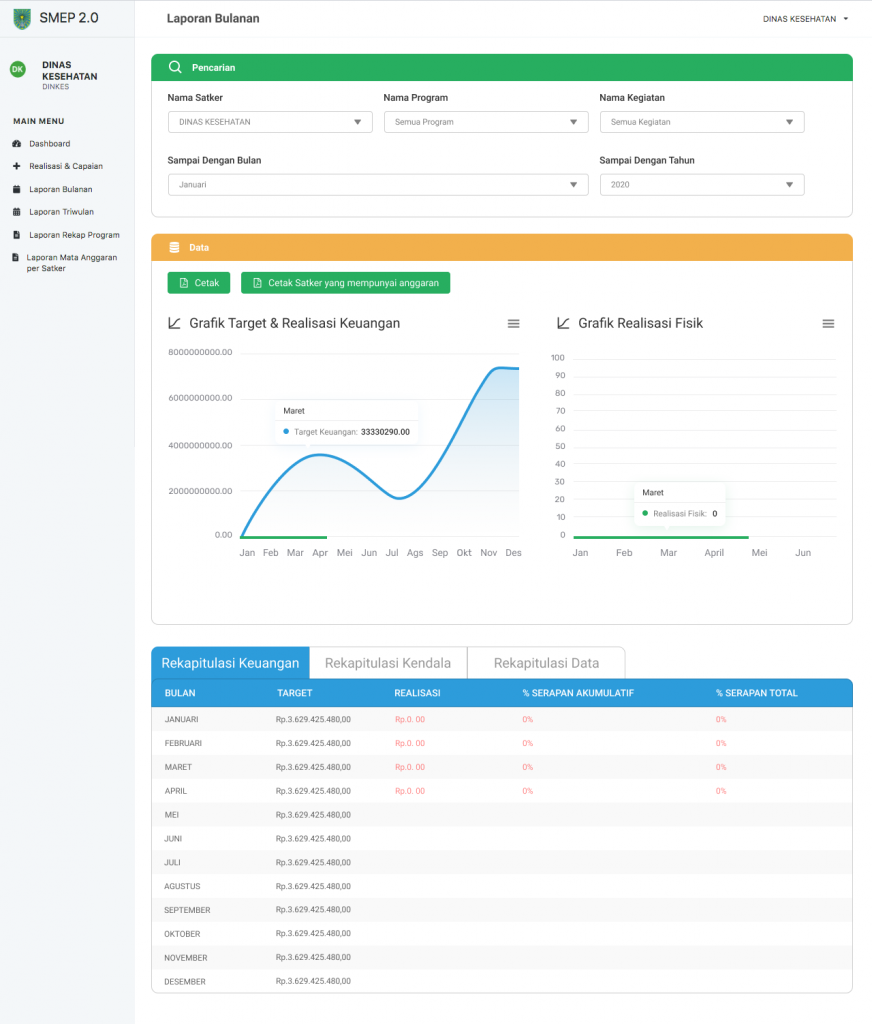Open the Nama Program dropdown
872x1024 pixels.
pos(485,121)
